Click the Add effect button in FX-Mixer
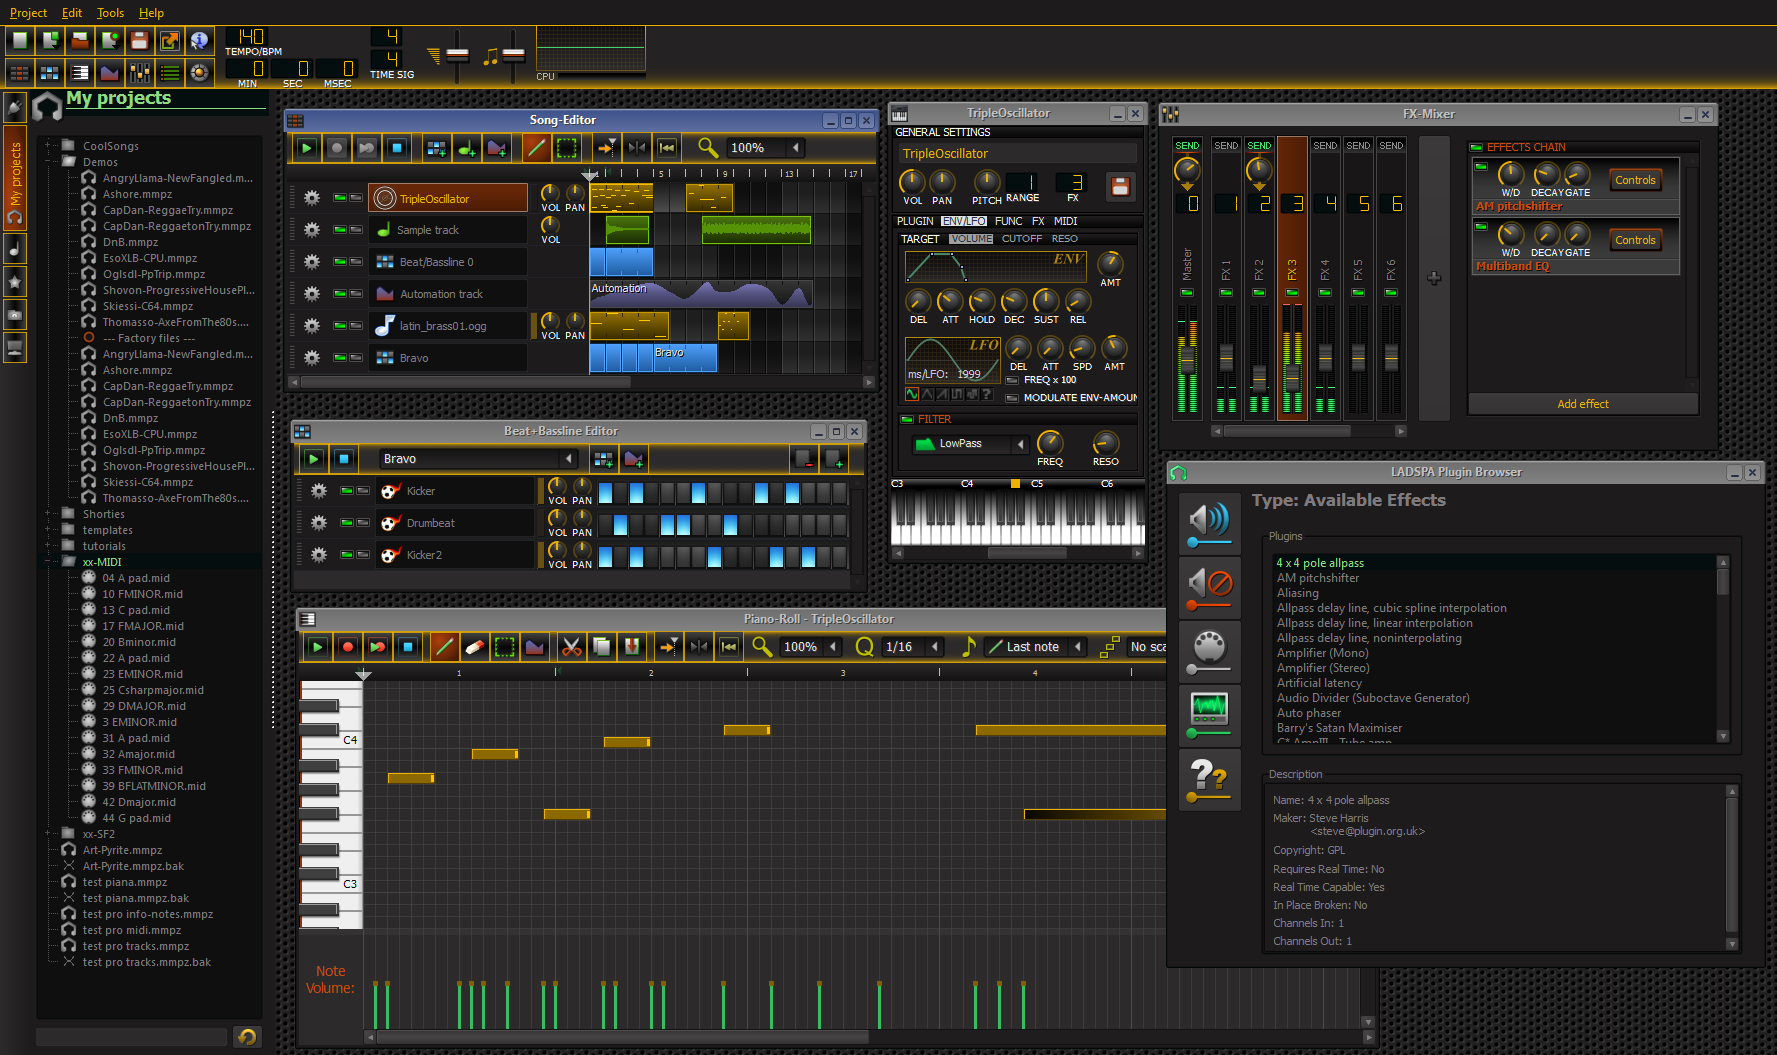 [1582, 403]
